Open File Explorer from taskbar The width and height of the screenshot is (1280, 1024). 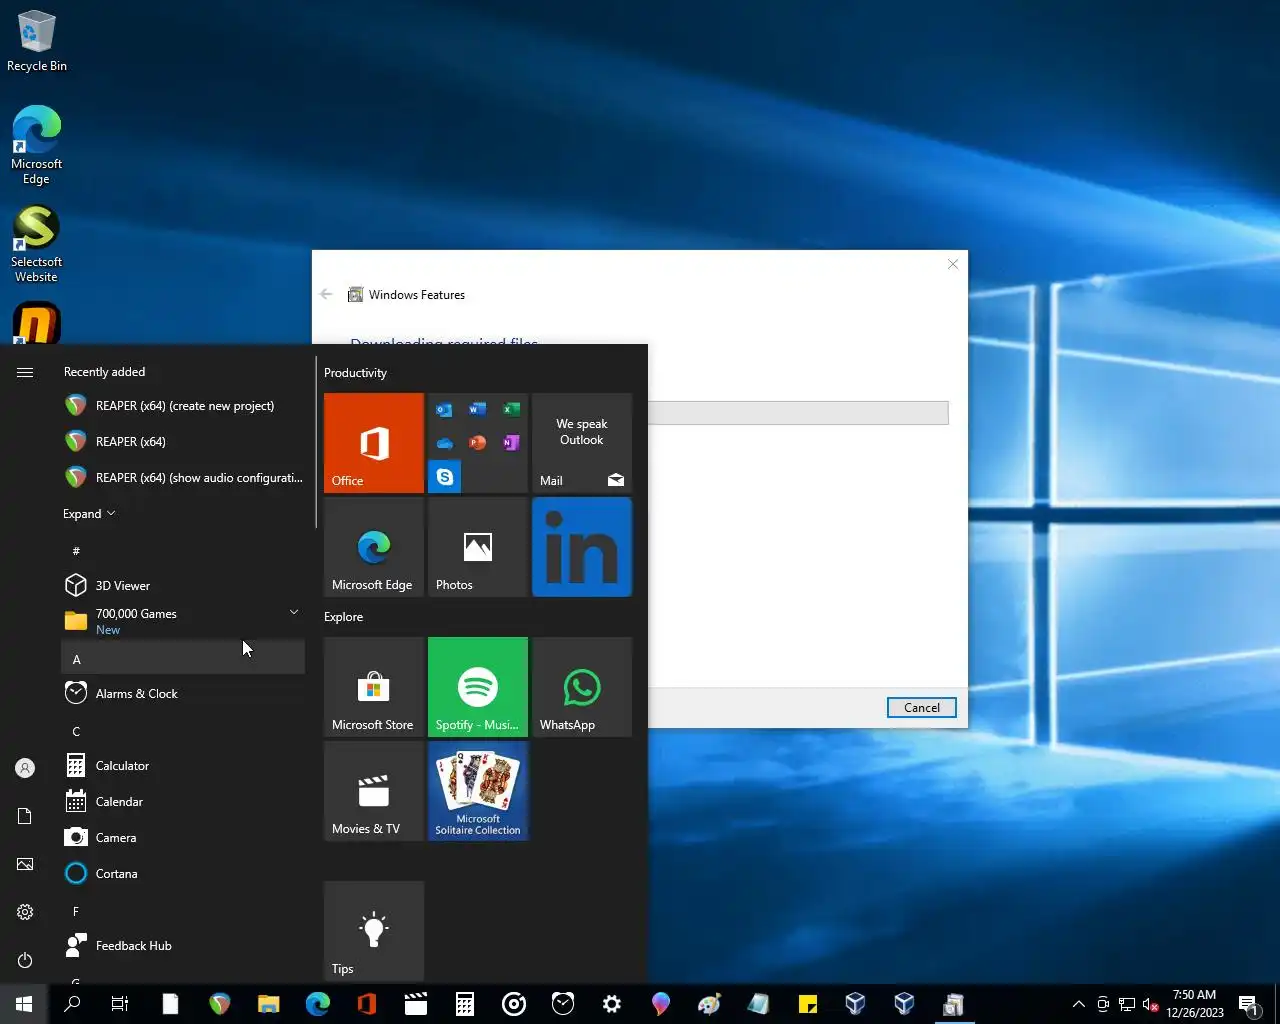pos(268,1004)
